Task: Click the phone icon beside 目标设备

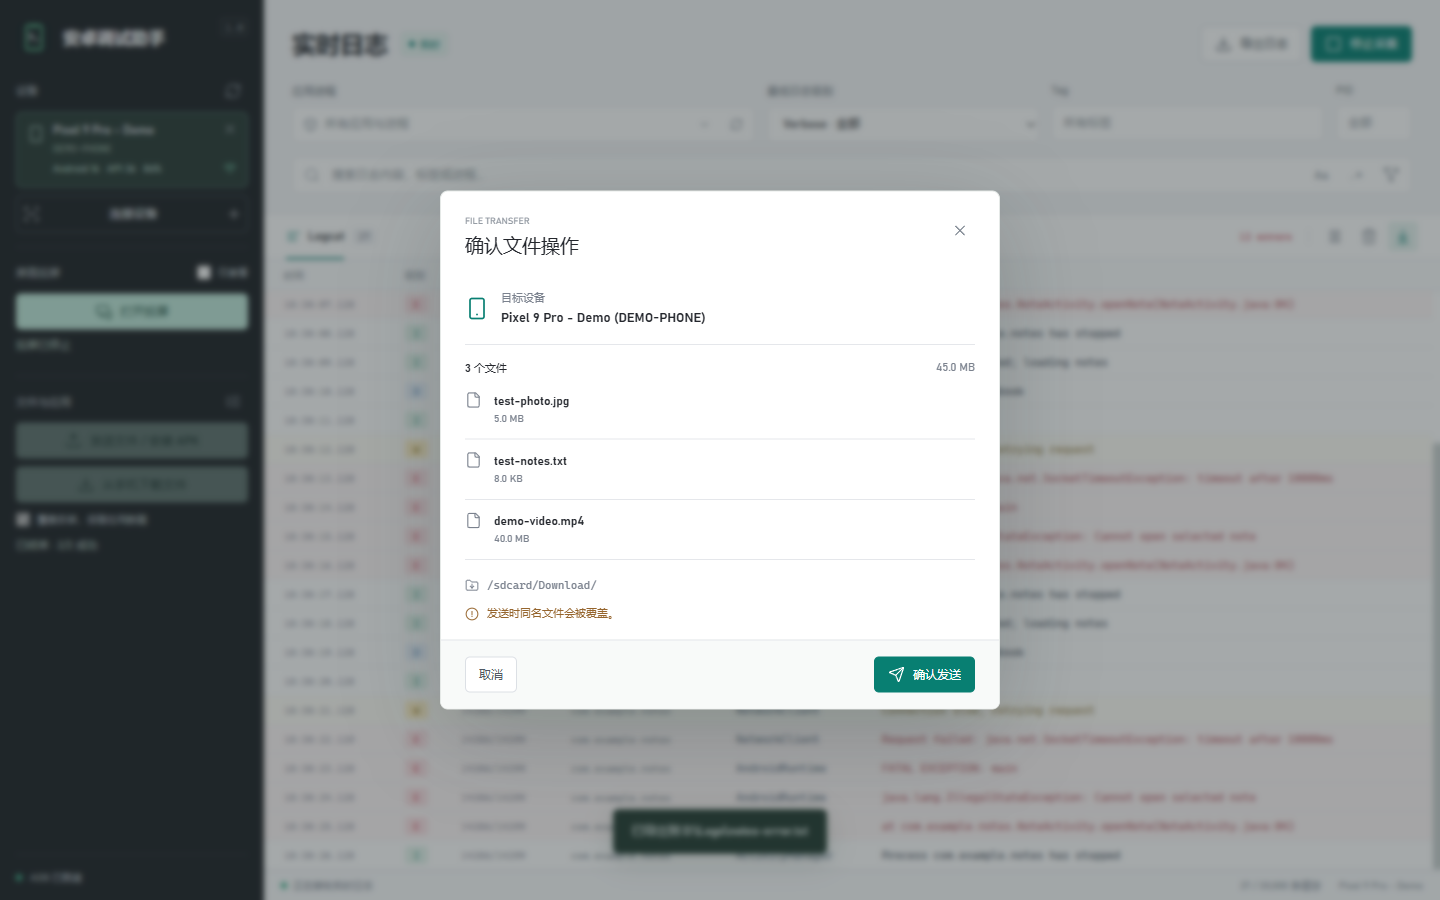Action: [477, 308]
